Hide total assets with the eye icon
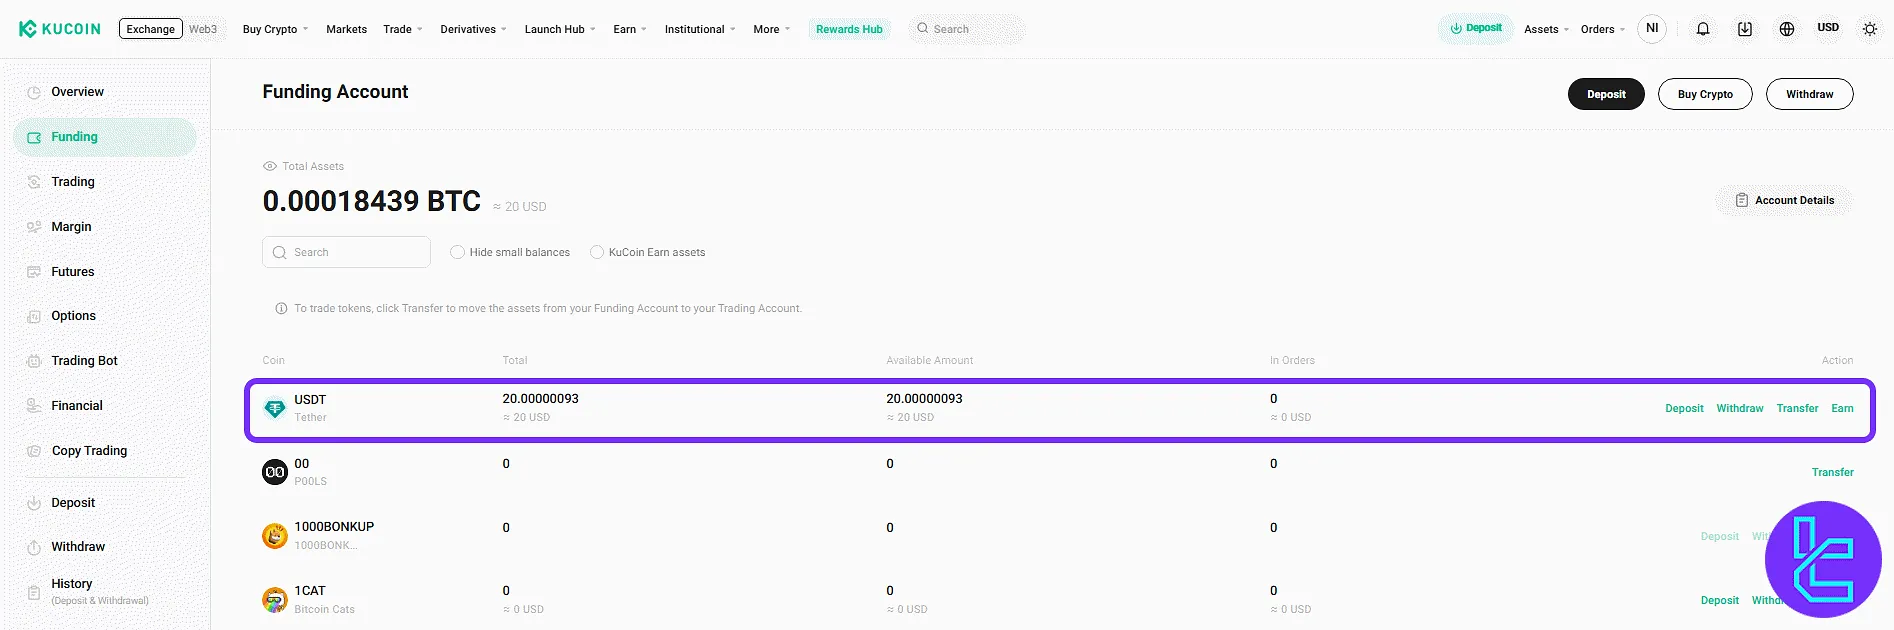 [270, 166]
